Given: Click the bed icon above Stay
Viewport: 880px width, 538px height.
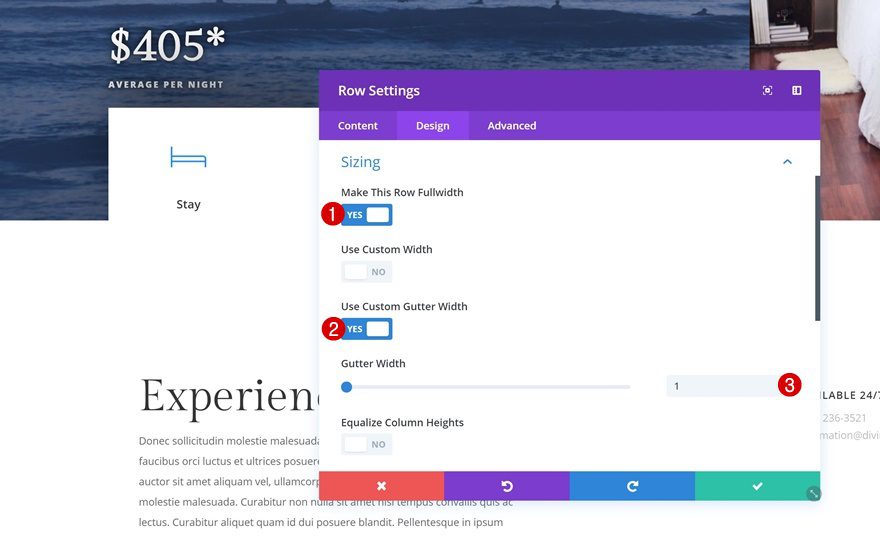Looking at the screenshot, I should click(x=188, y=158).
